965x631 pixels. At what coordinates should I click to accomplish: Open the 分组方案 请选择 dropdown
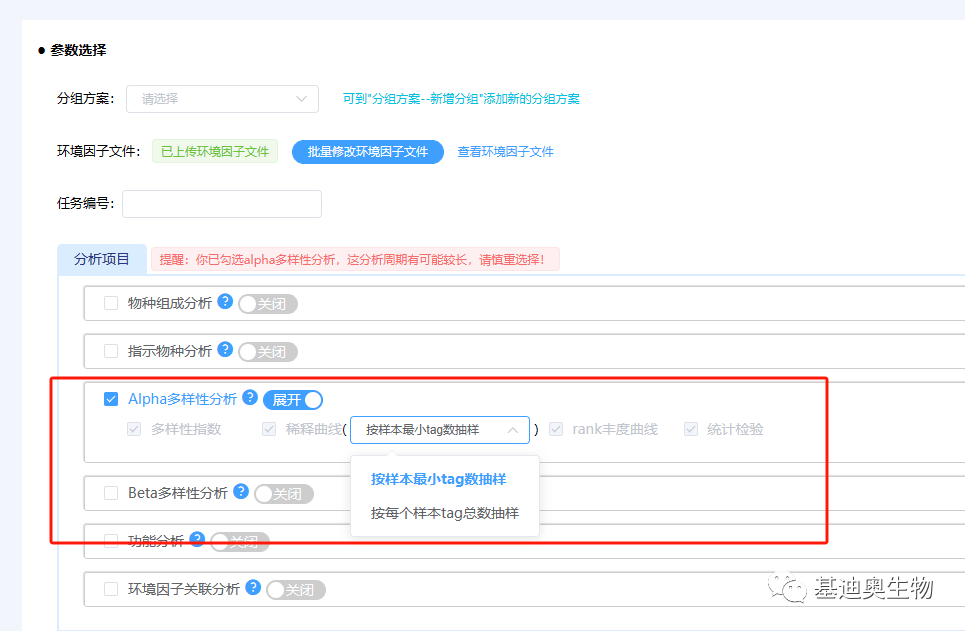(x=221, y=99)
